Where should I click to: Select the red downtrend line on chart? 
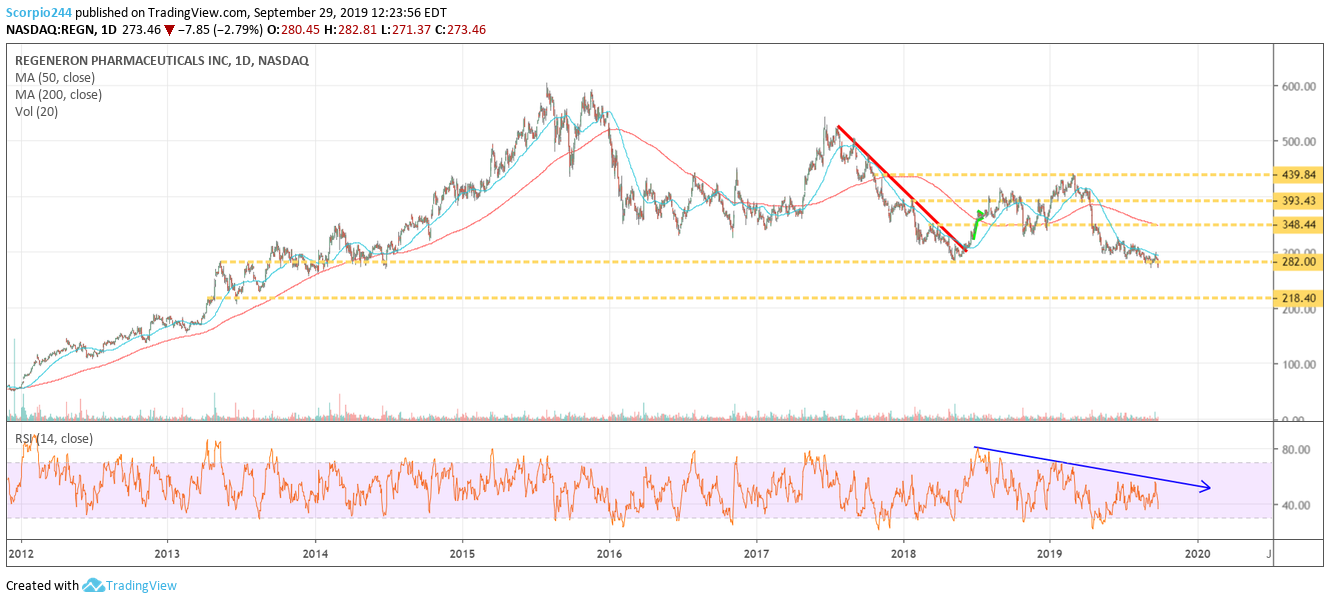click(902, 187)
